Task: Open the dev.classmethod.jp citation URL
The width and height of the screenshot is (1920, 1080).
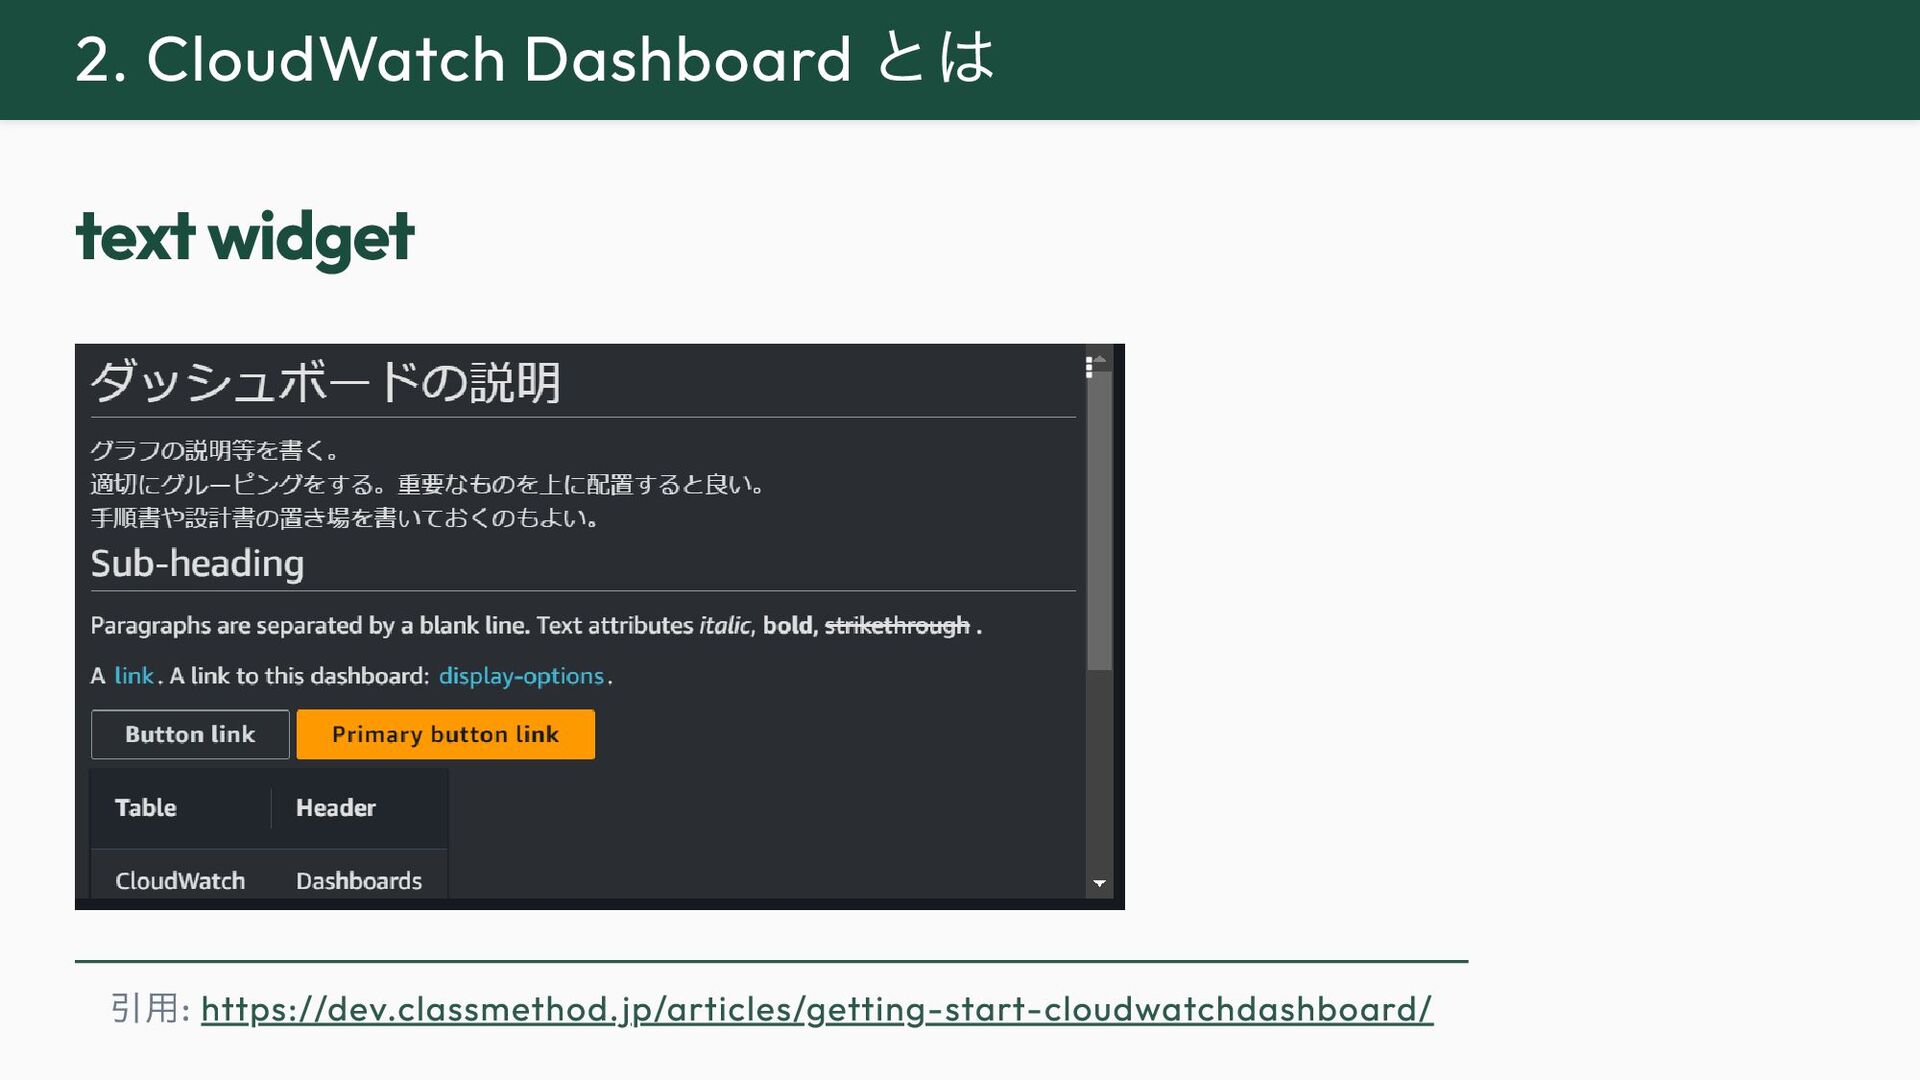Action: click(x=817, y=1009)
